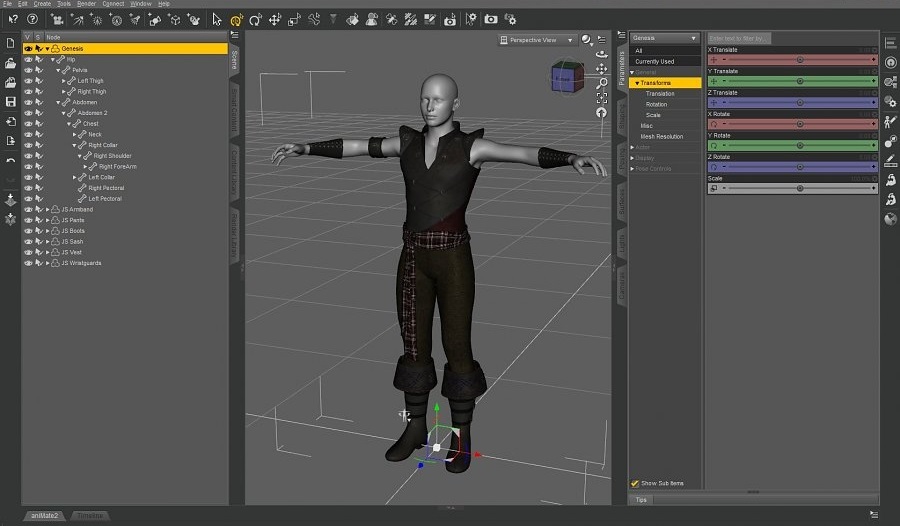Expand the JS Vest tree node

pyautogui.click(x=47, y=252)
